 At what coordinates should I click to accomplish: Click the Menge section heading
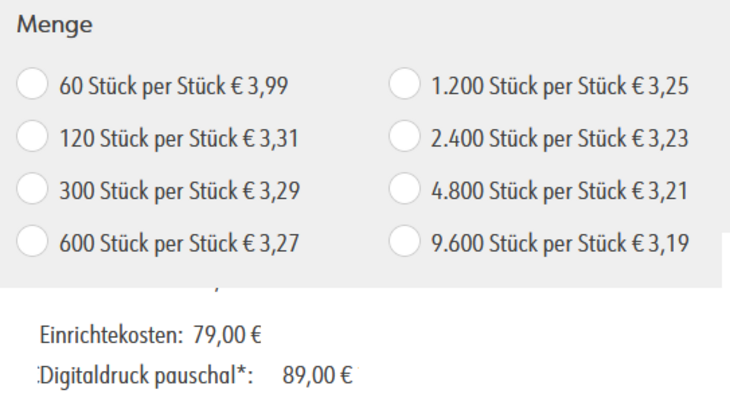click(x=55, y=26)
